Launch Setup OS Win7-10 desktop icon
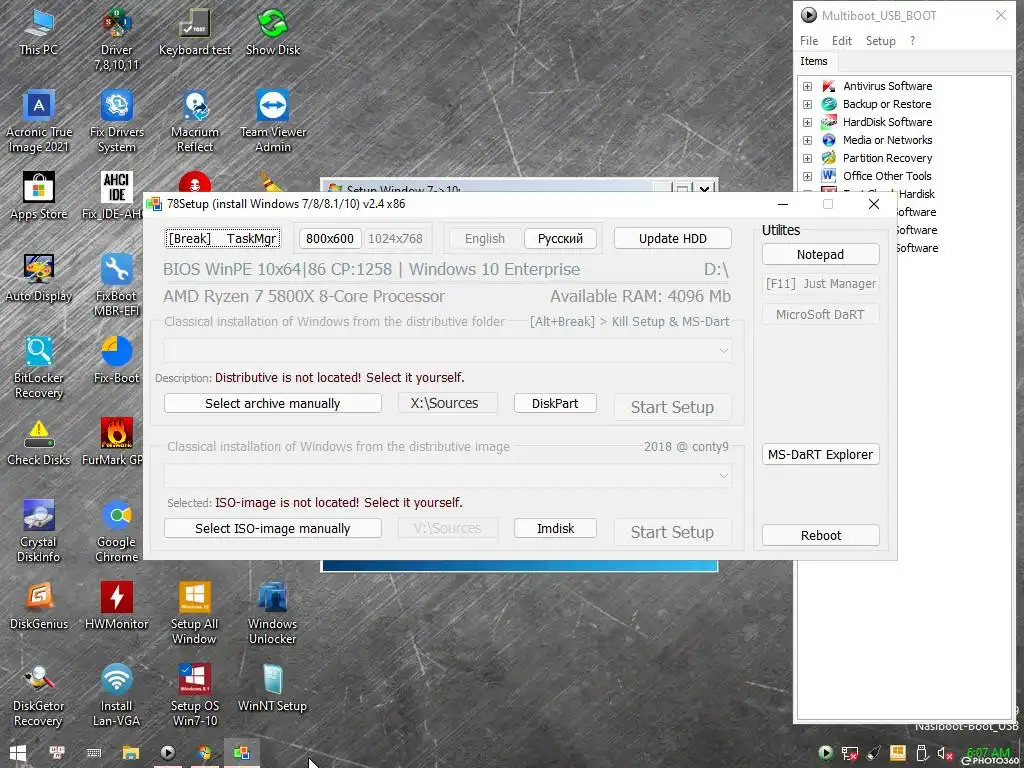Image resolution: width=1024 pixels, height=768 pixels. 195,696
